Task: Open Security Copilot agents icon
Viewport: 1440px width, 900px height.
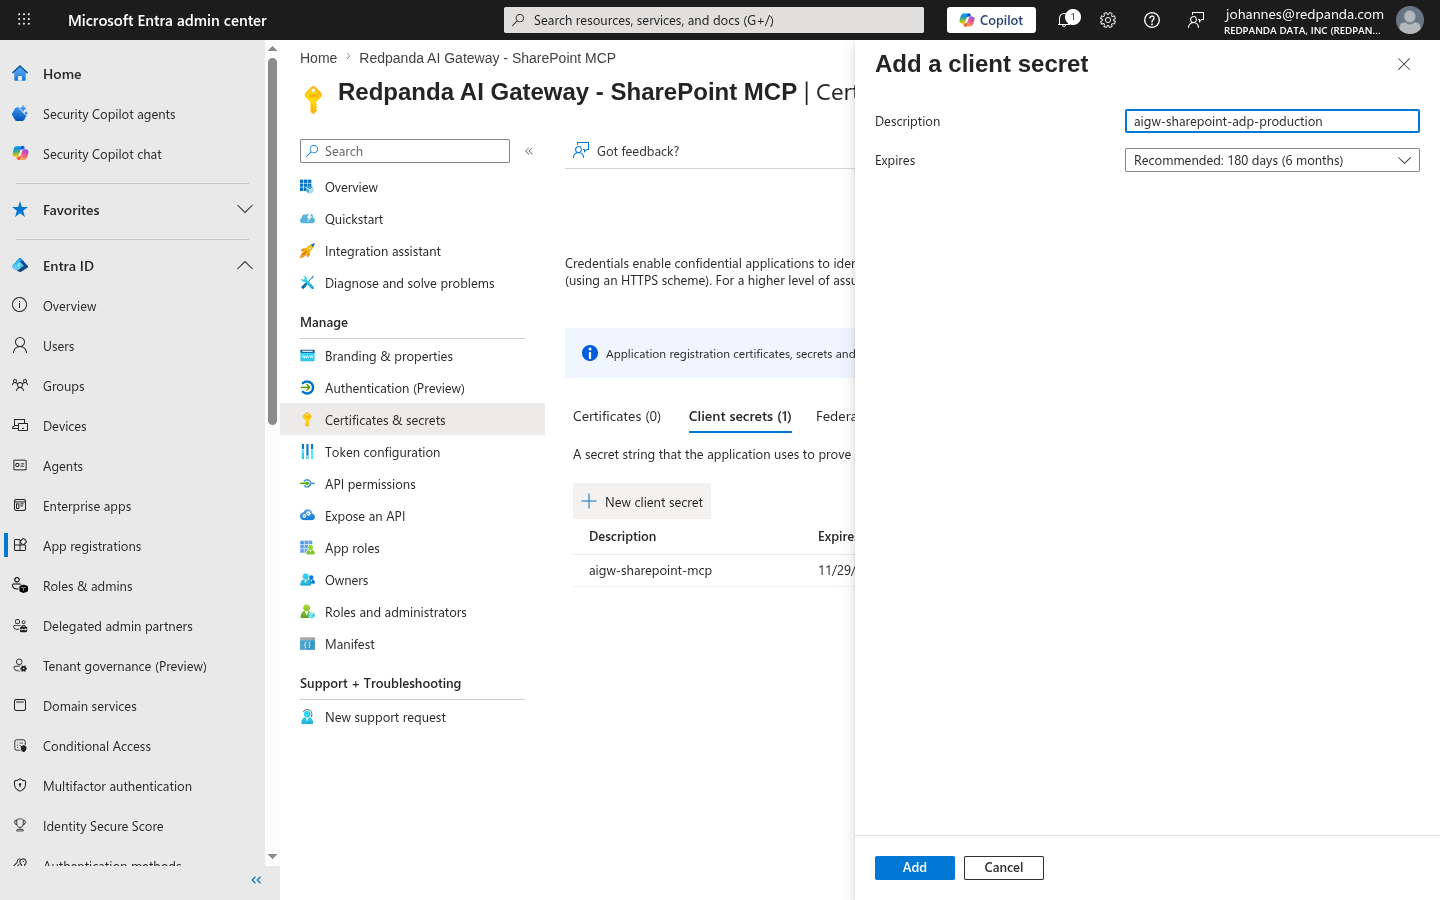Action: click(x=20, y=114)
